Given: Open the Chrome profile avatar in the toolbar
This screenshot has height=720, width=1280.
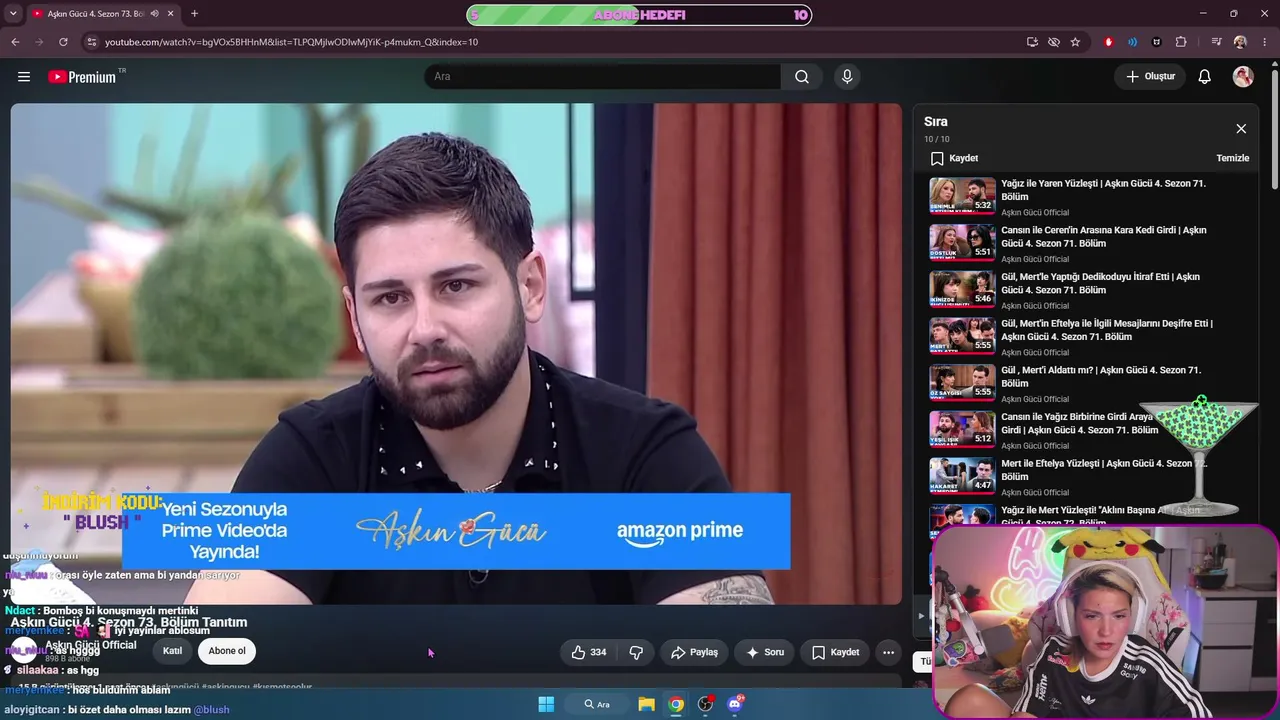Looking at the screenshot, I should tap(1240, 42).
